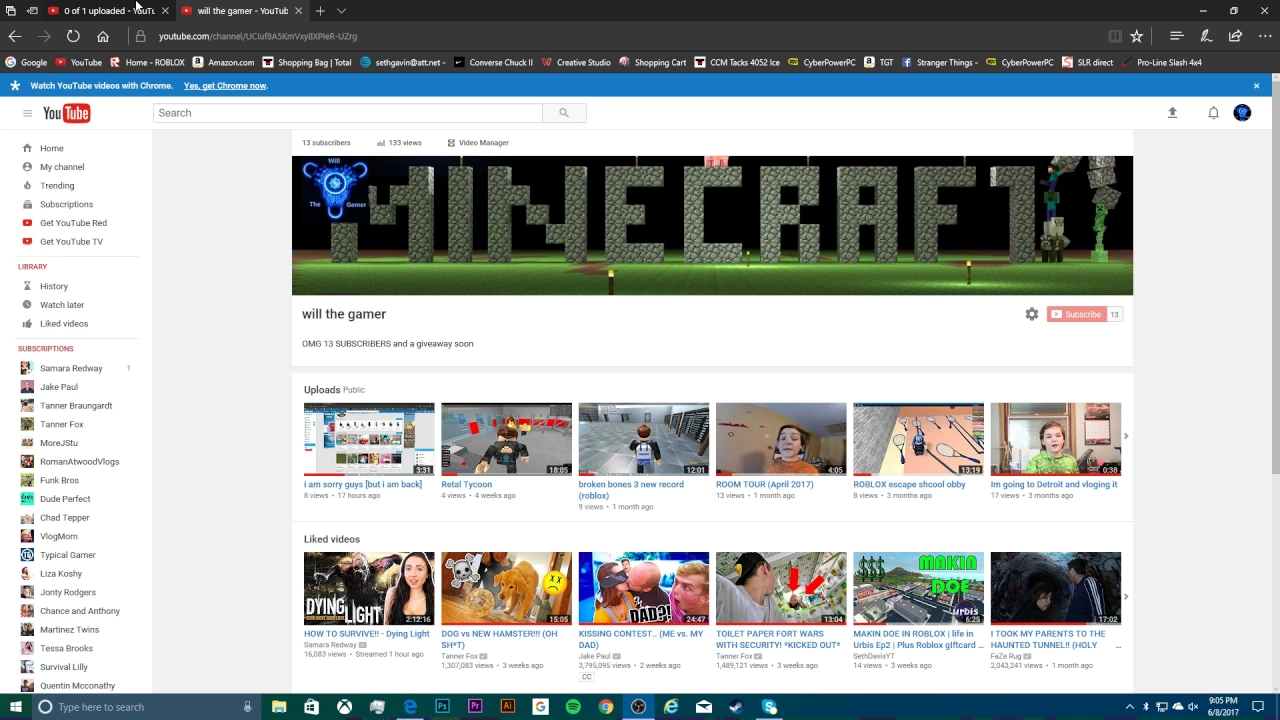Open the YouTube hamburger guide menu
The width and height of the screenshot is (1280, 720).
click(x=27, y=113)
